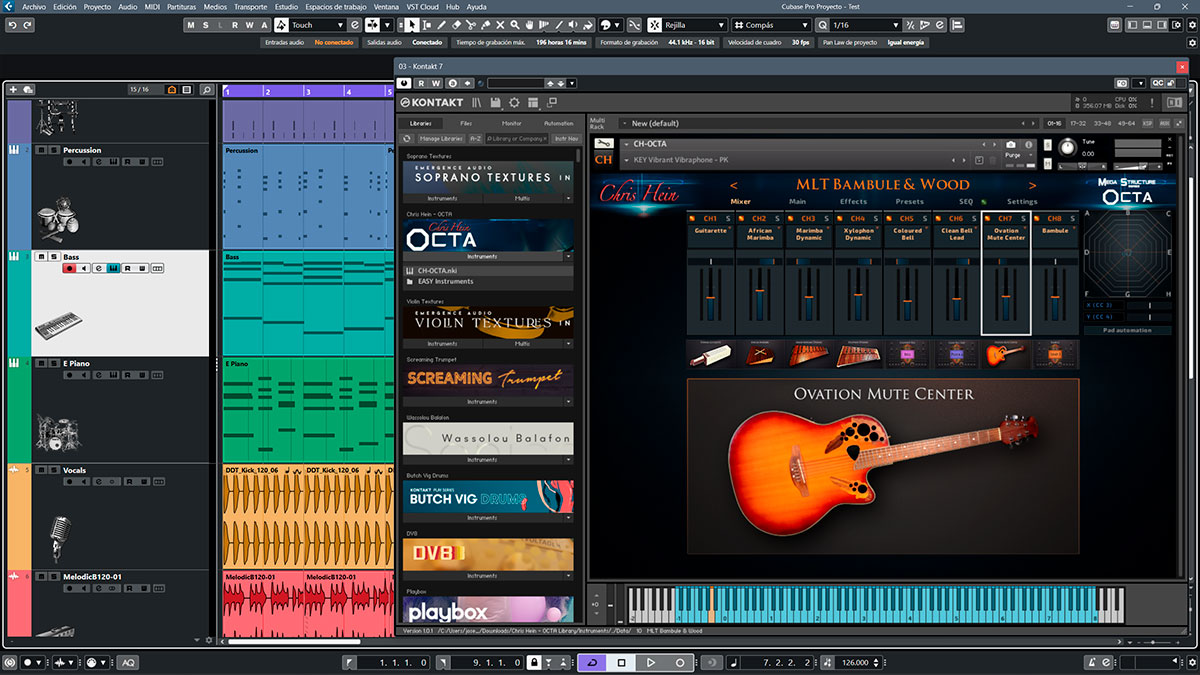Click the CH-OCTA wrench edit icon
Image resolution: width=1200 pixels, height=675 pixels.
tap(604, 143)
